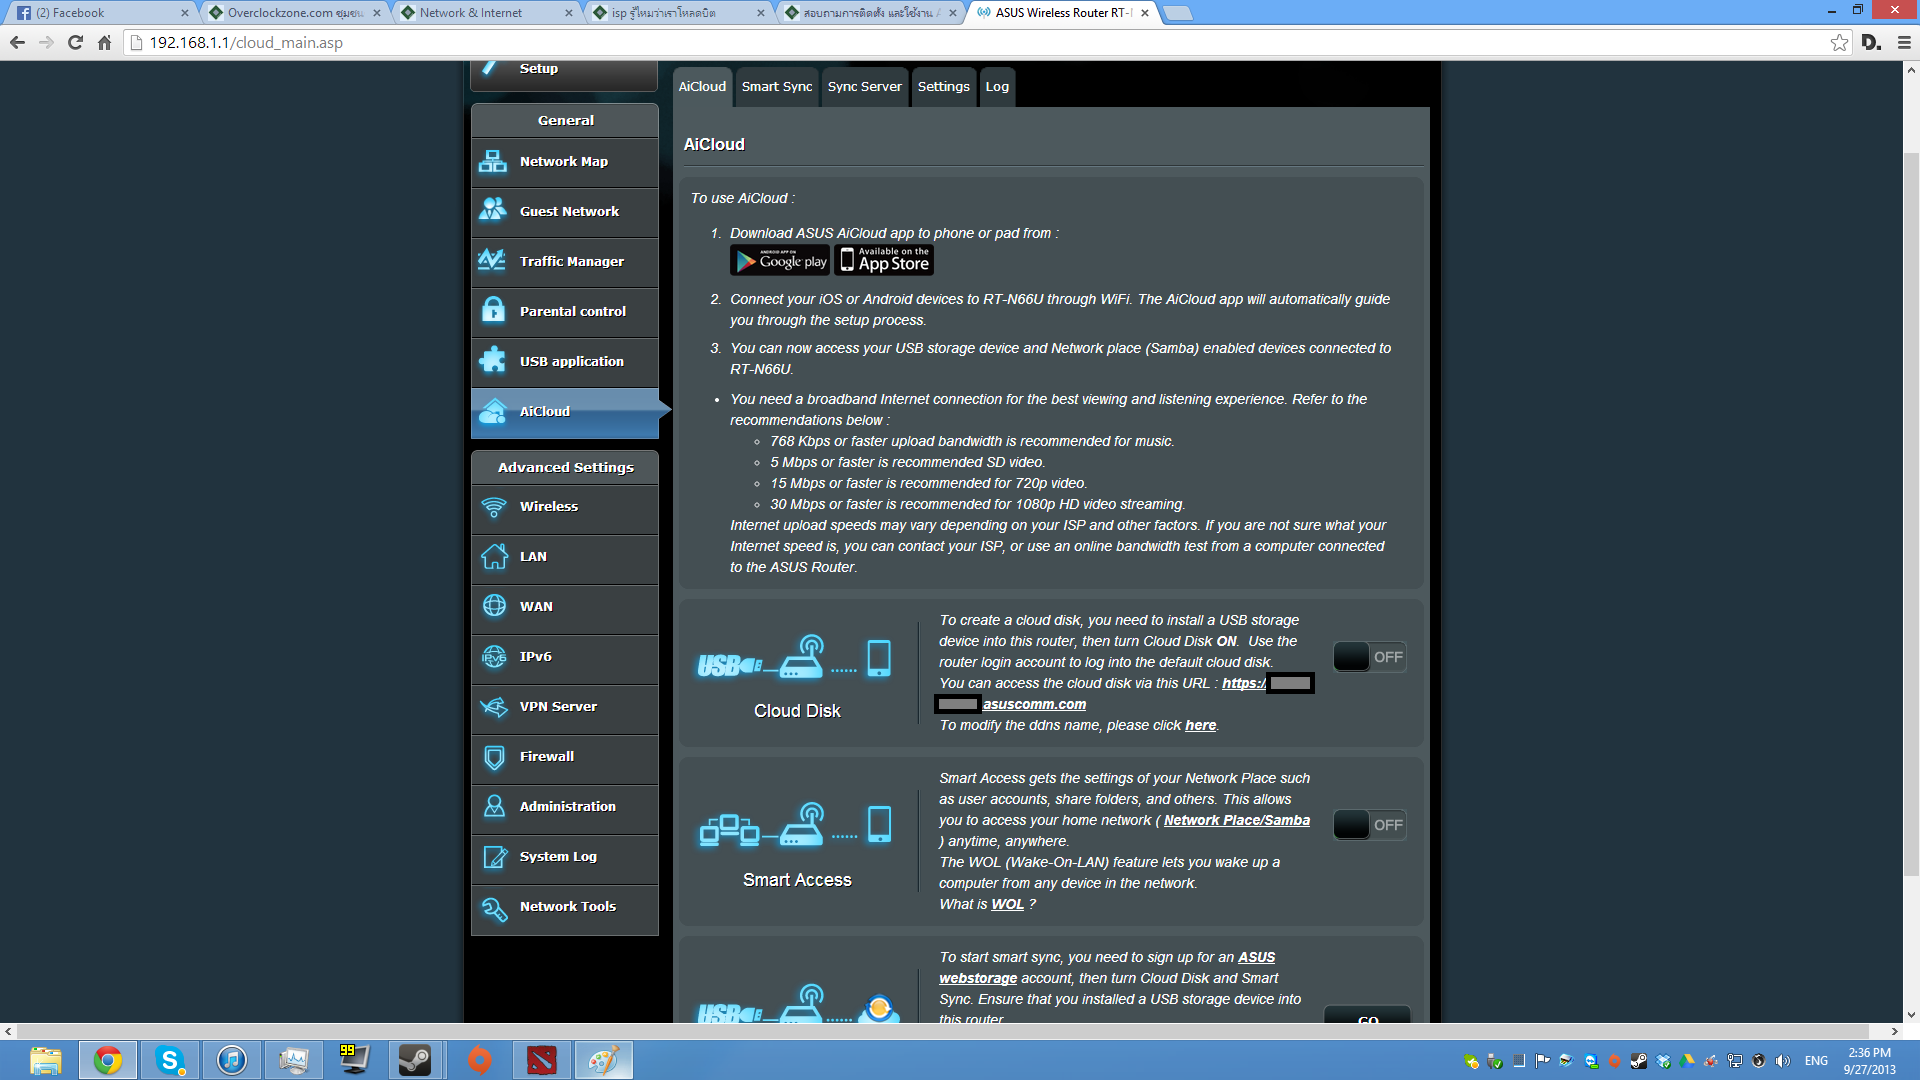The image size is (1920, 1080).
Task: Open Traffic Manager sidebar icon
Action: pos(493,260)
